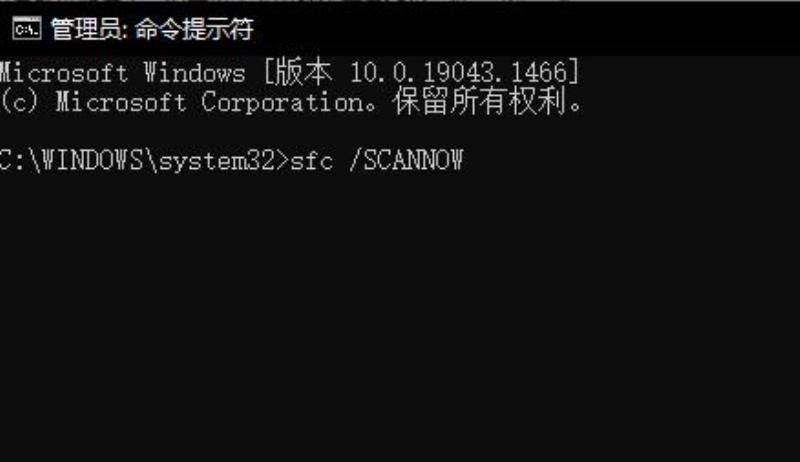The height and width of the screenshot is (462, 800).
Task: Open the Command Prompt system menu icon
Action: coord(27,28)
